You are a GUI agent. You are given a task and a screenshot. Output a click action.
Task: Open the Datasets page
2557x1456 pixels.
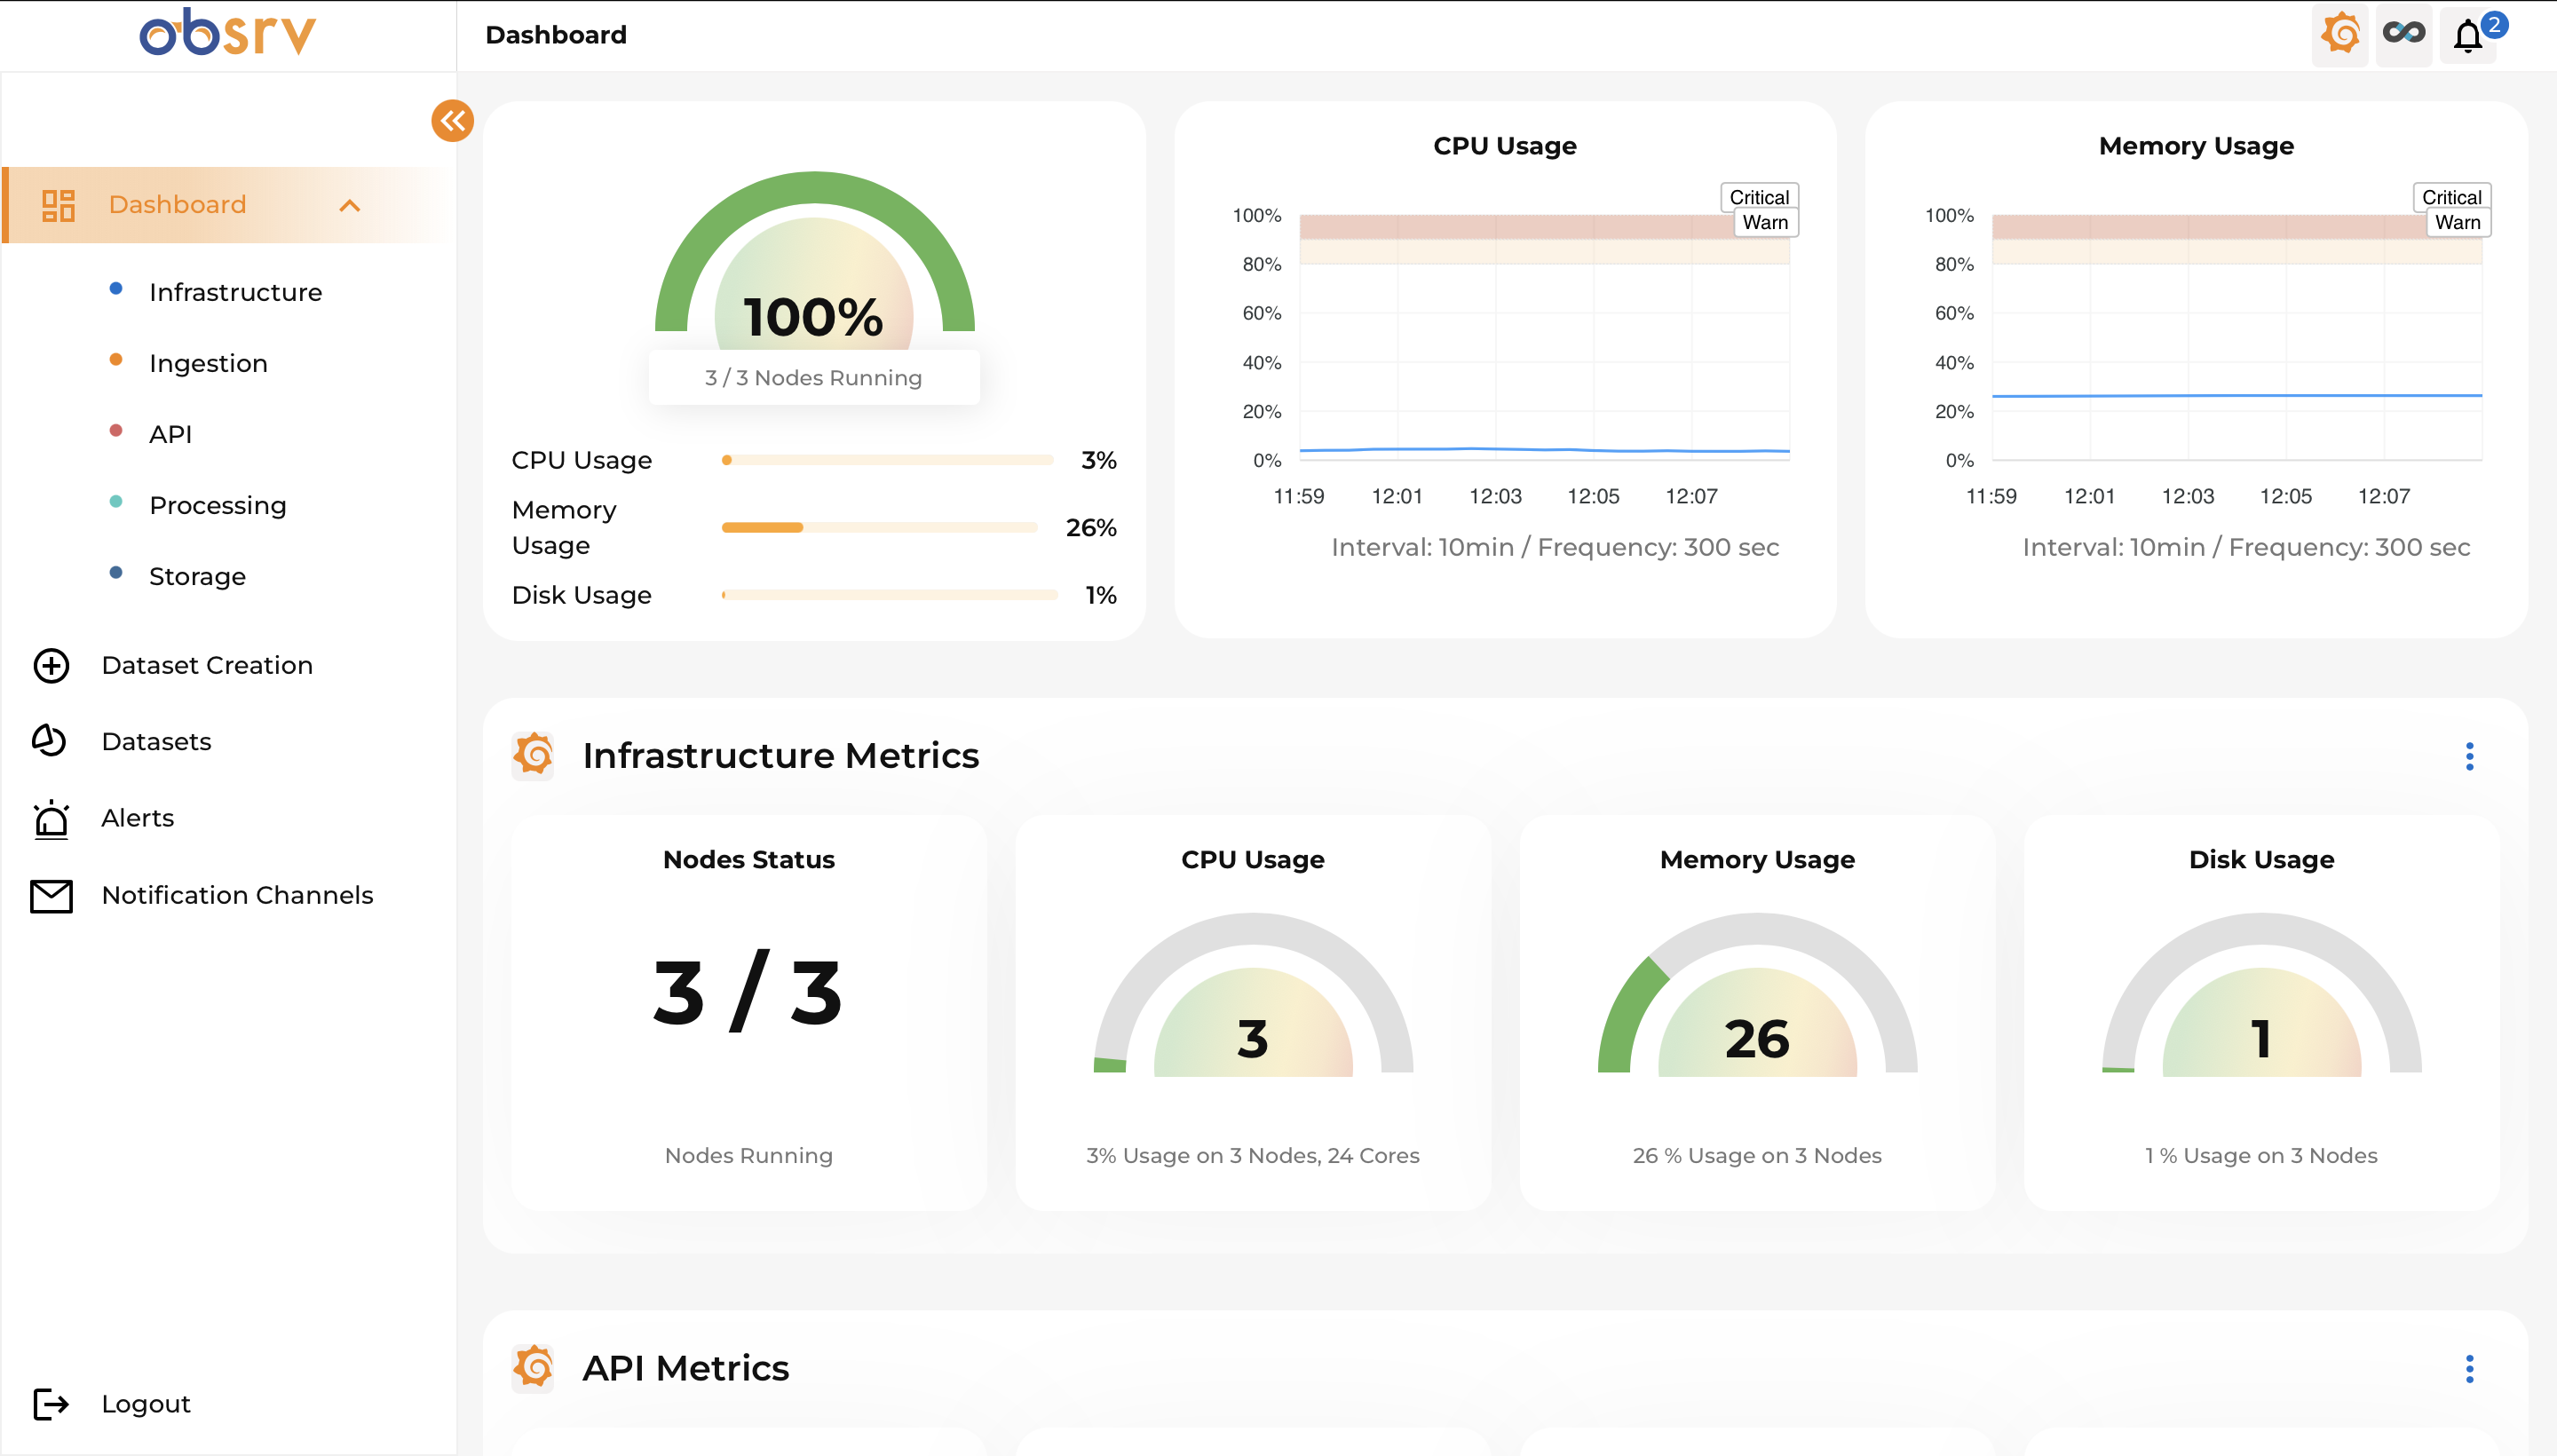pos(156,742)
